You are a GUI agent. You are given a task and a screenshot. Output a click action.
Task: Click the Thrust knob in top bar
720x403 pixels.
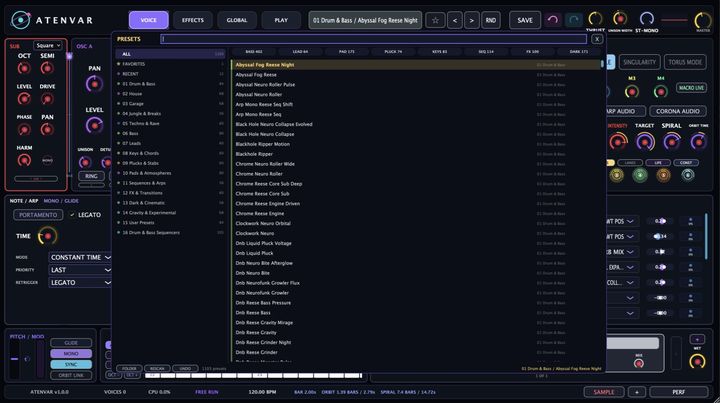click(x=595, y=19)
